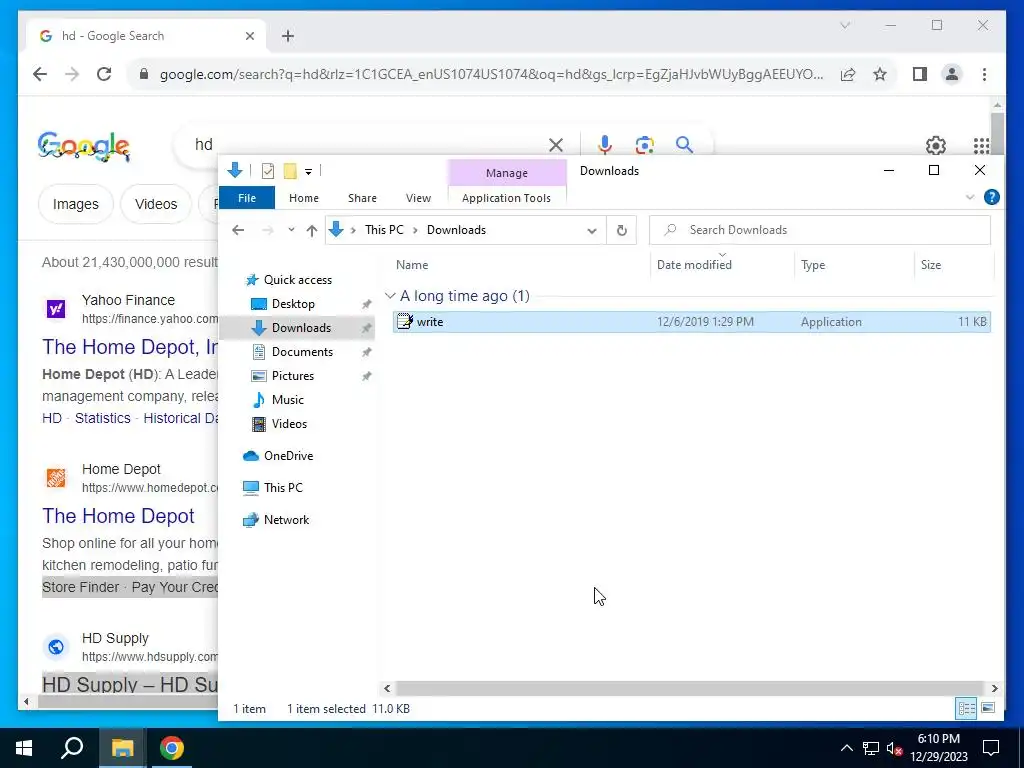The width and height of the screenshot is (1024, 768).
Task: Toggle Chrome side panel
Action: point(920,74)
